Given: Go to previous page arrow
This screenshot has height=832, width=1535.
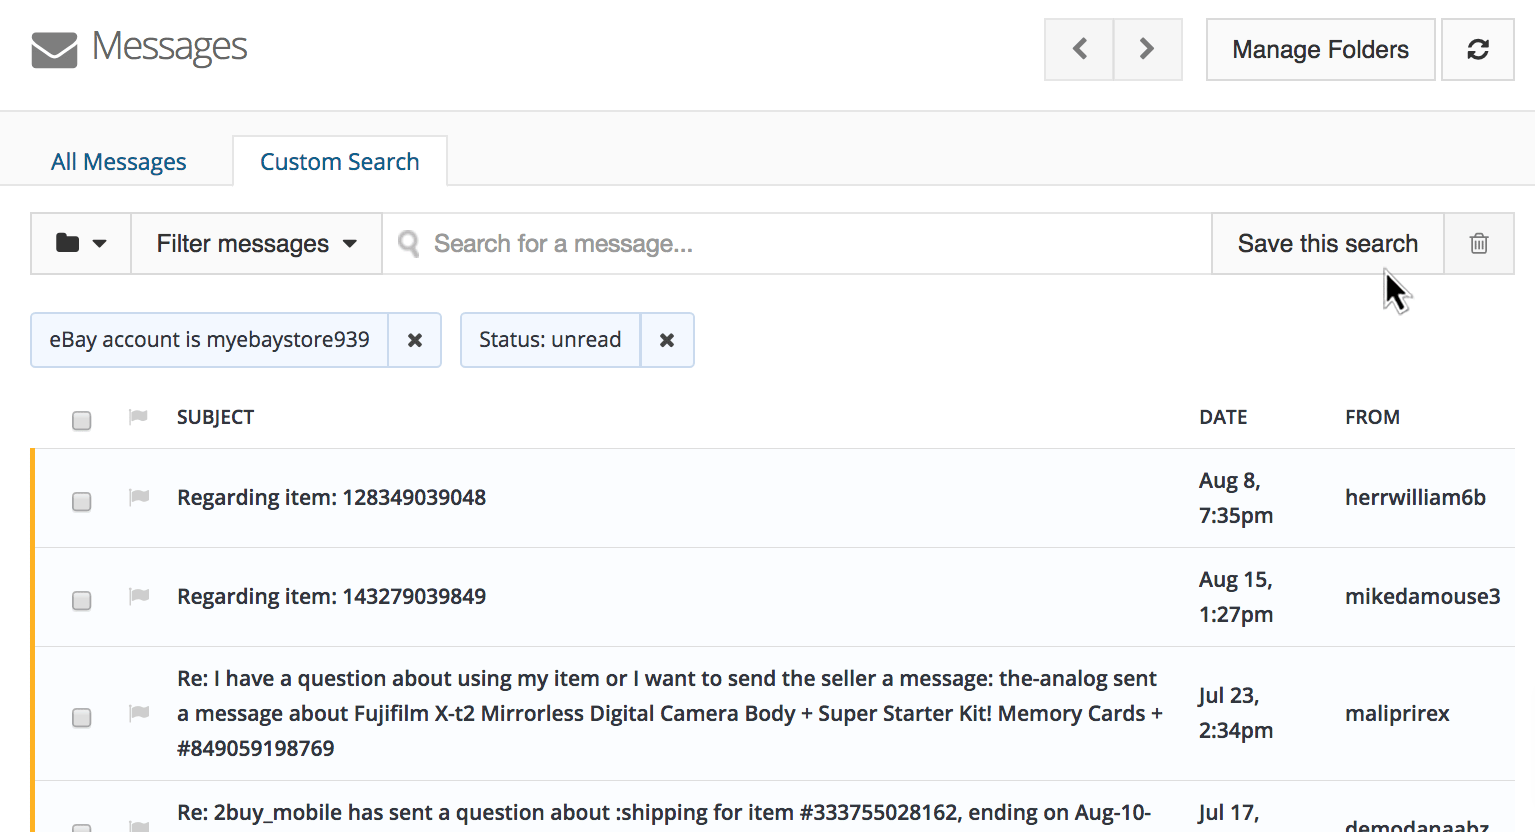Looking at the screenshot, I should [1079, 49].
